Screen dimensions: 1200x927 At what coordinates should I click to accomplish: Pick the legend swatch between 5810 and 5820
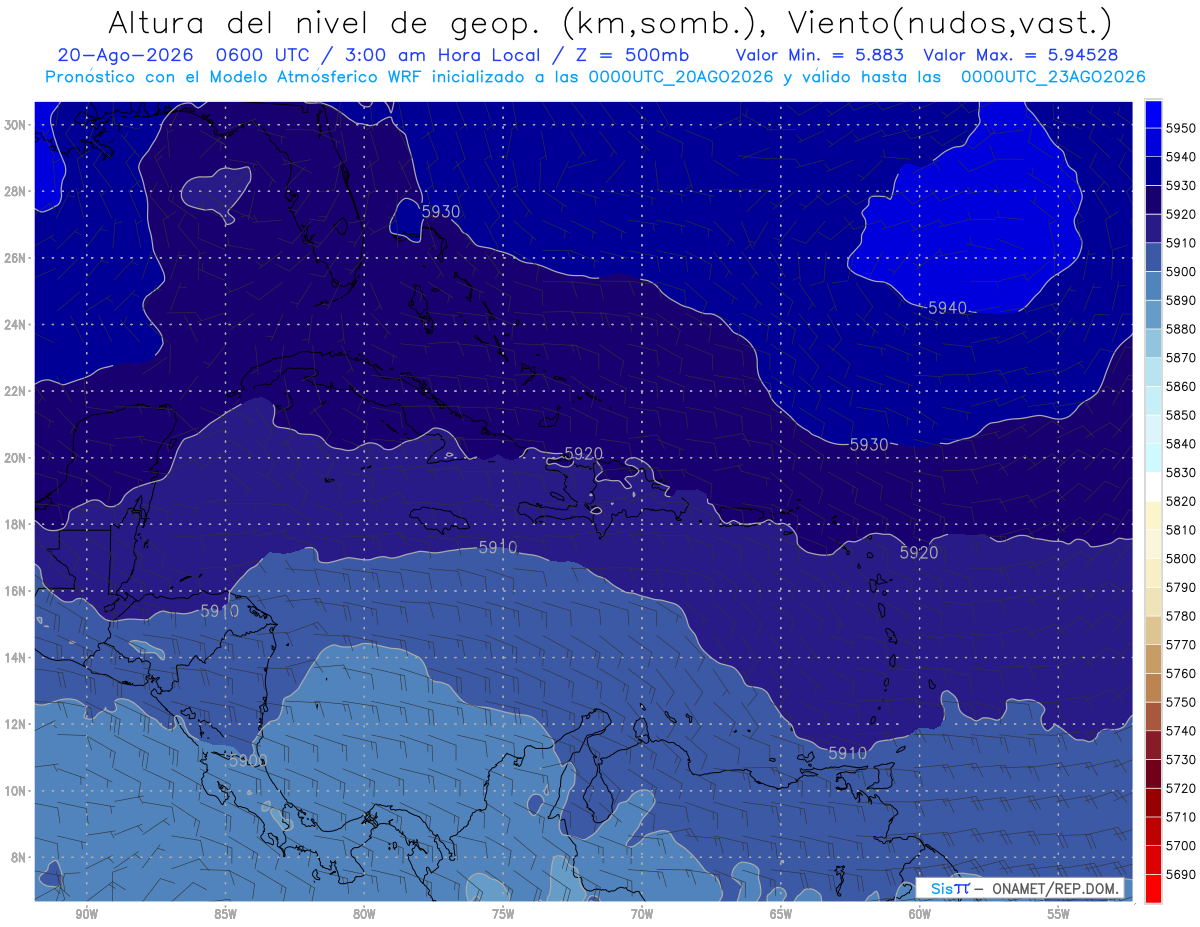point(1153,516)
